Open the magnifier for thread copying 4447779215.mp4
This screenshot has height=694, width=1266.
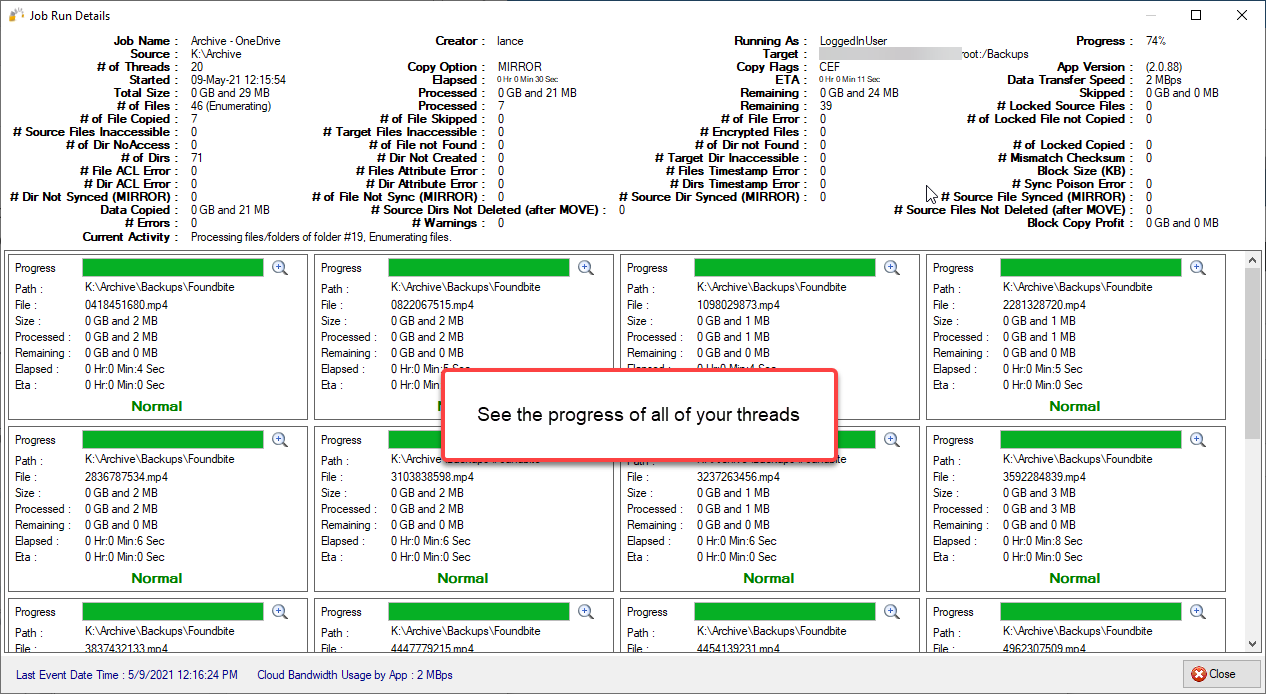(586, 611)
